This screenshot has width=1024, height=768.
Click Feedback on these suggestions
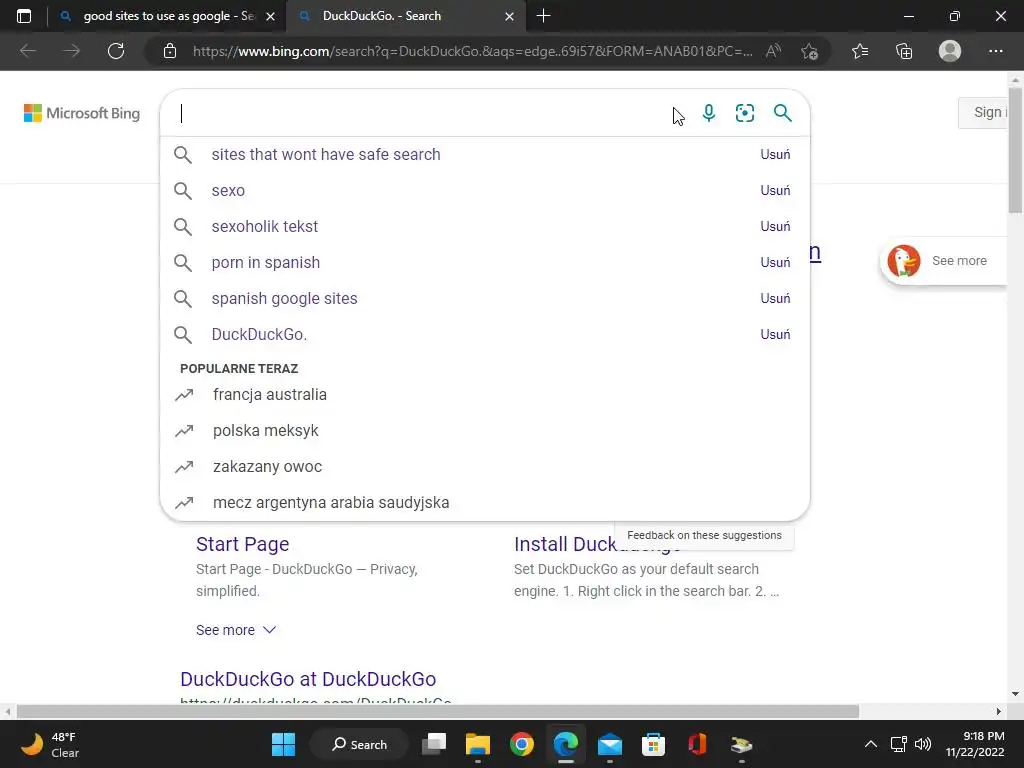tap(704, 536)
